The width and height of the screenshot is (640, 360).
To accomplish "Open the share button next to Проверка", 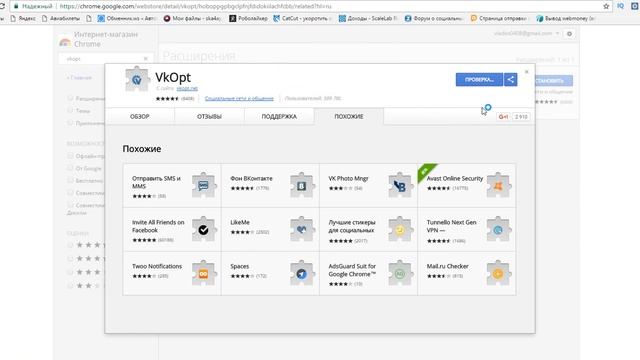I will (x=510, y=80).
